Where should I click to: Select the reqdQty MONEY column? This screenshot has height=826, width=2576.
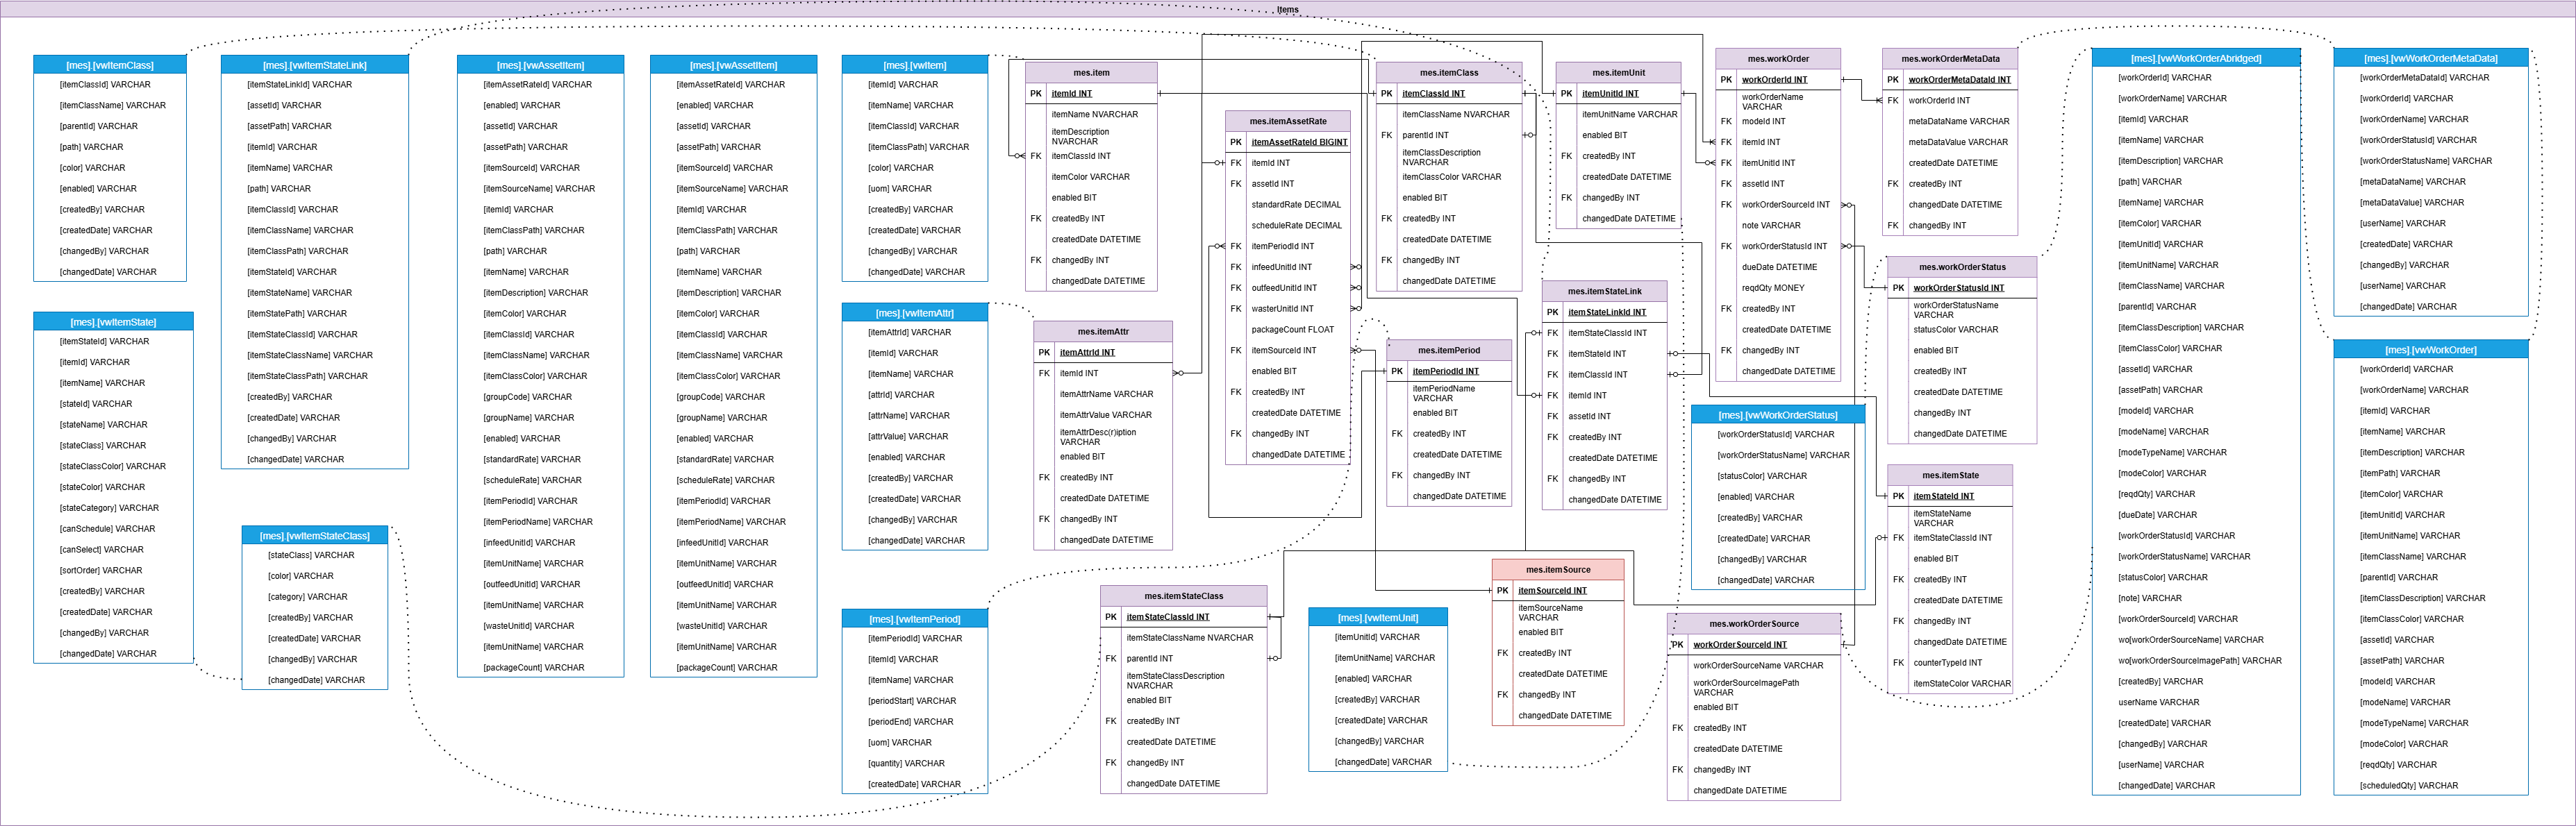pos(1778,288)
